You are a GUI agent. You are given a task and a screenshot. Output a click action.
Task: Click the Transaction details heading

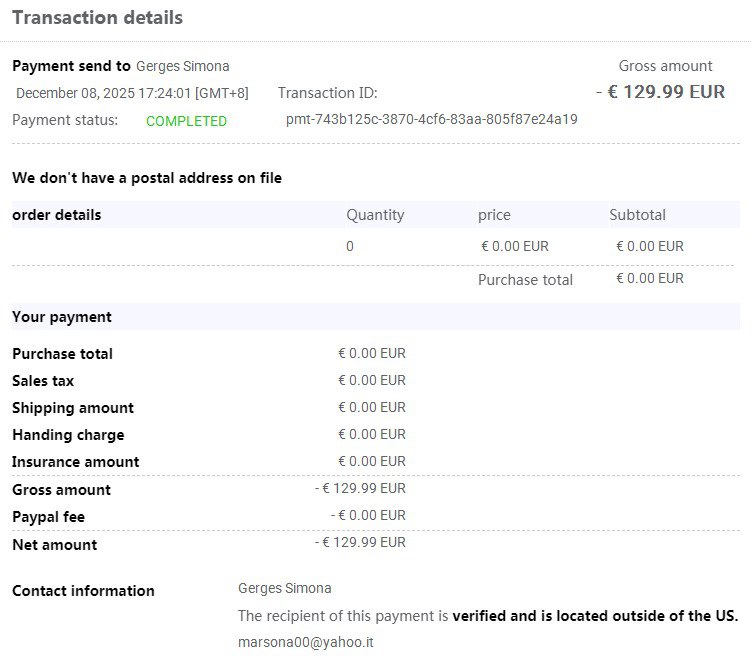pyautogui.click(x=97, y=18)
